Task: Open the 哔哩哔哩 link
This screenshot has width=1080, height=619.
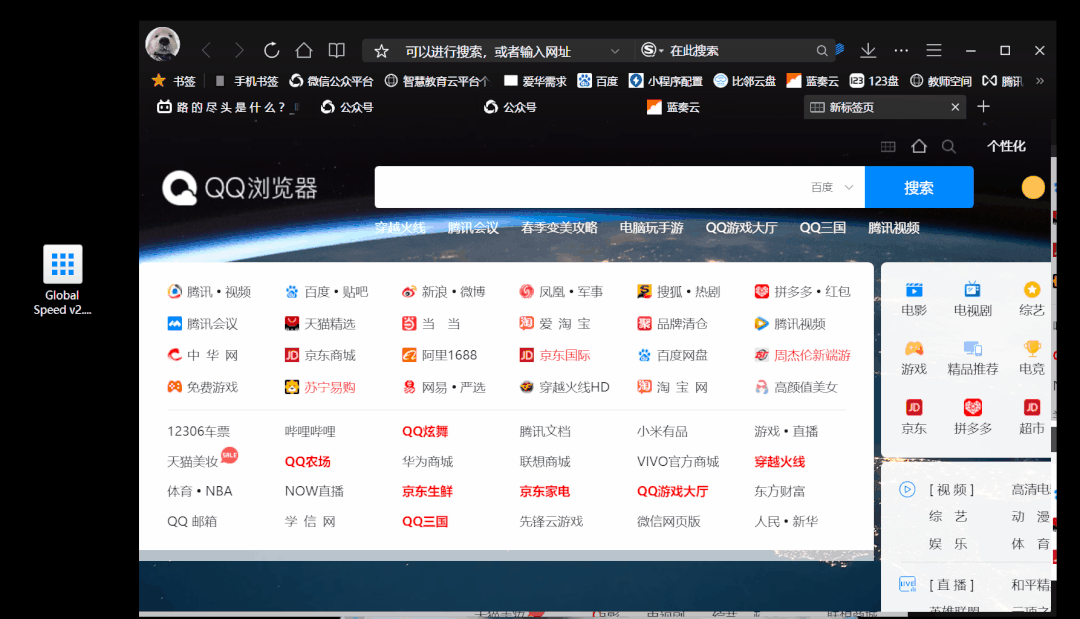Action: tap(310, 432)
